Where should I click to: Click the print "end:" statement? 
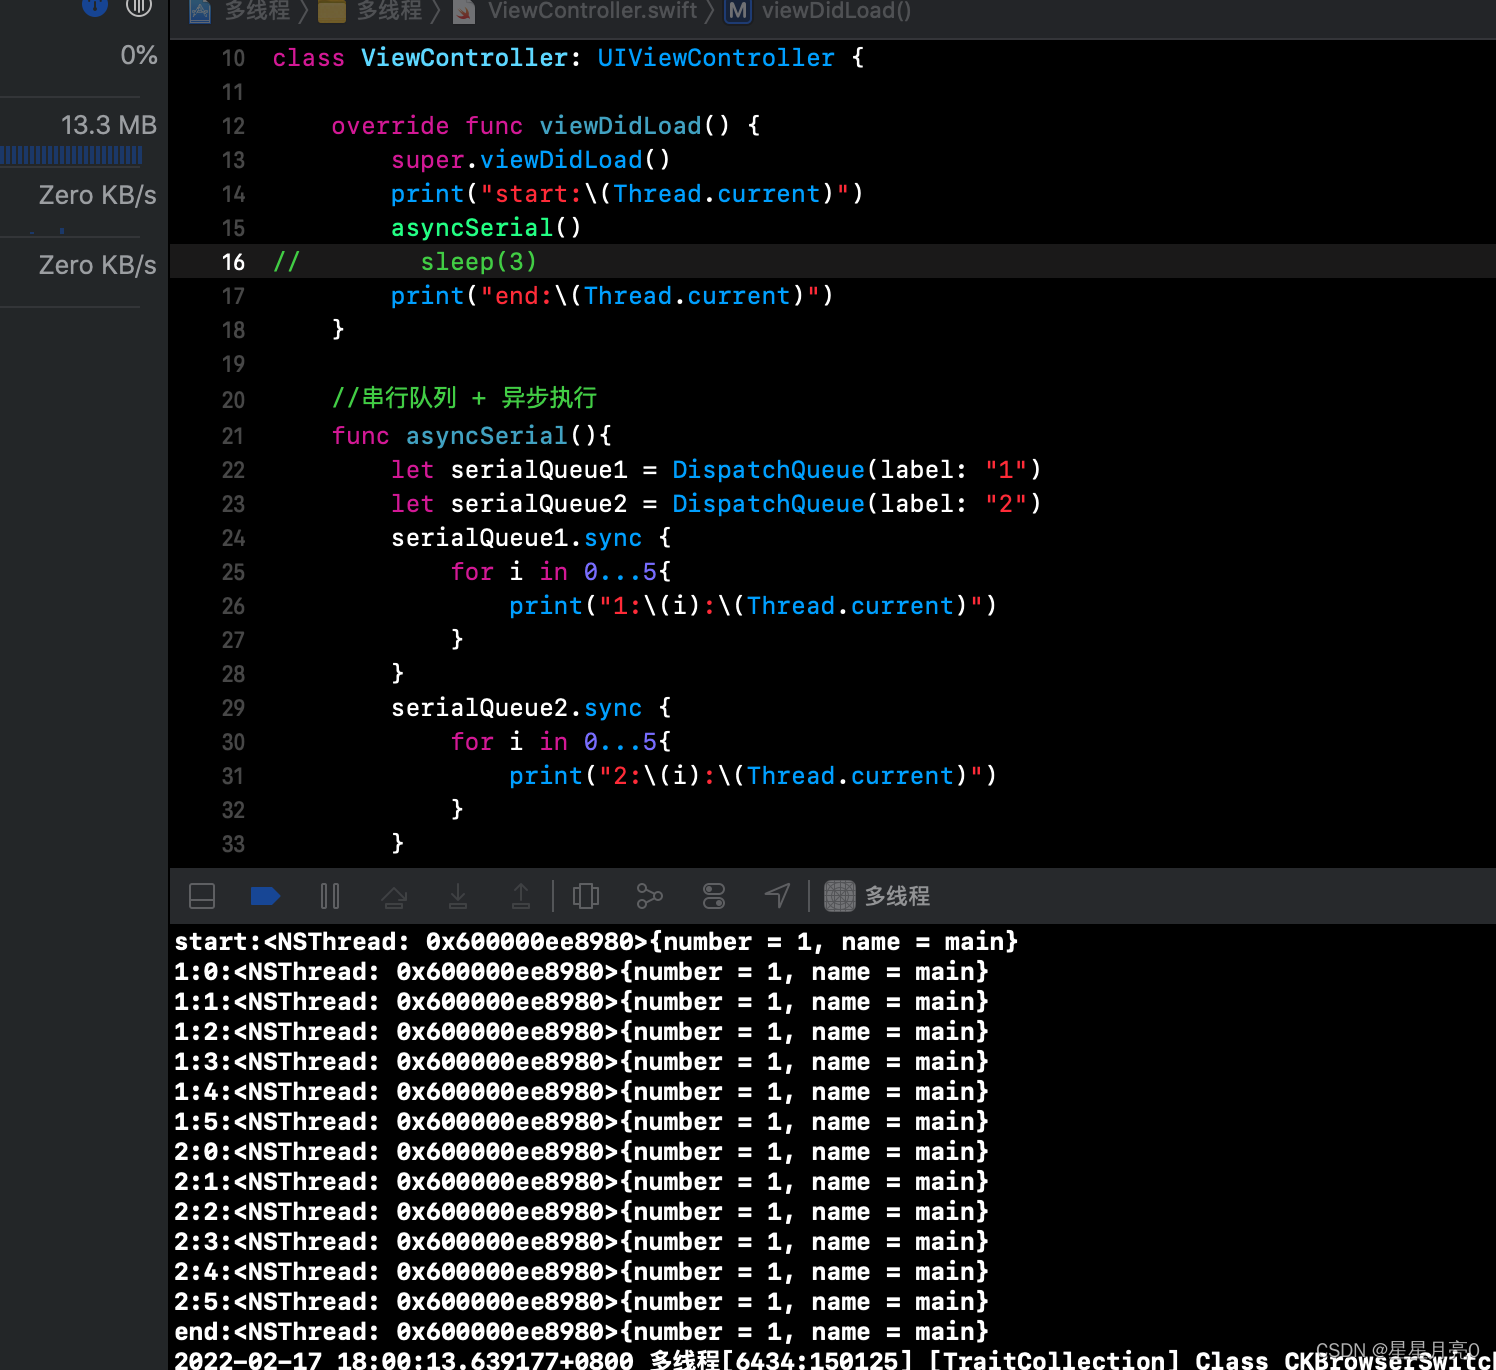612,296
